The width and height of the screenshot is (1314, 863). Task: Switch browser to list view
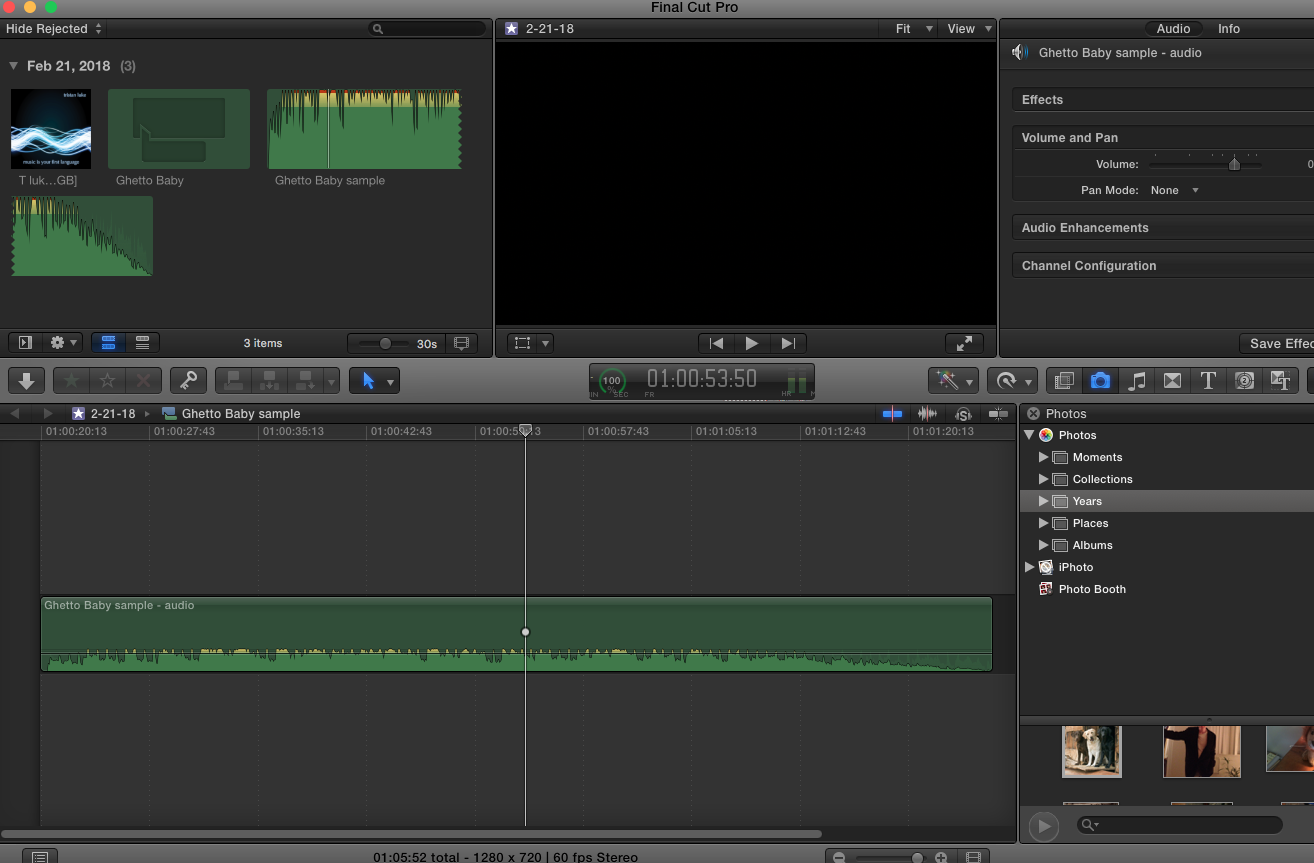click(x=142, y=343)
